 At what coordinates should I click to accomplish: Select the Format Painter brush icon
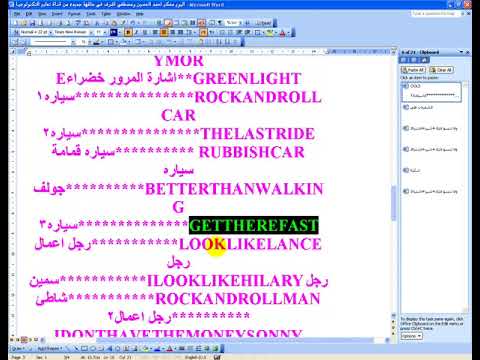(123, 23)
